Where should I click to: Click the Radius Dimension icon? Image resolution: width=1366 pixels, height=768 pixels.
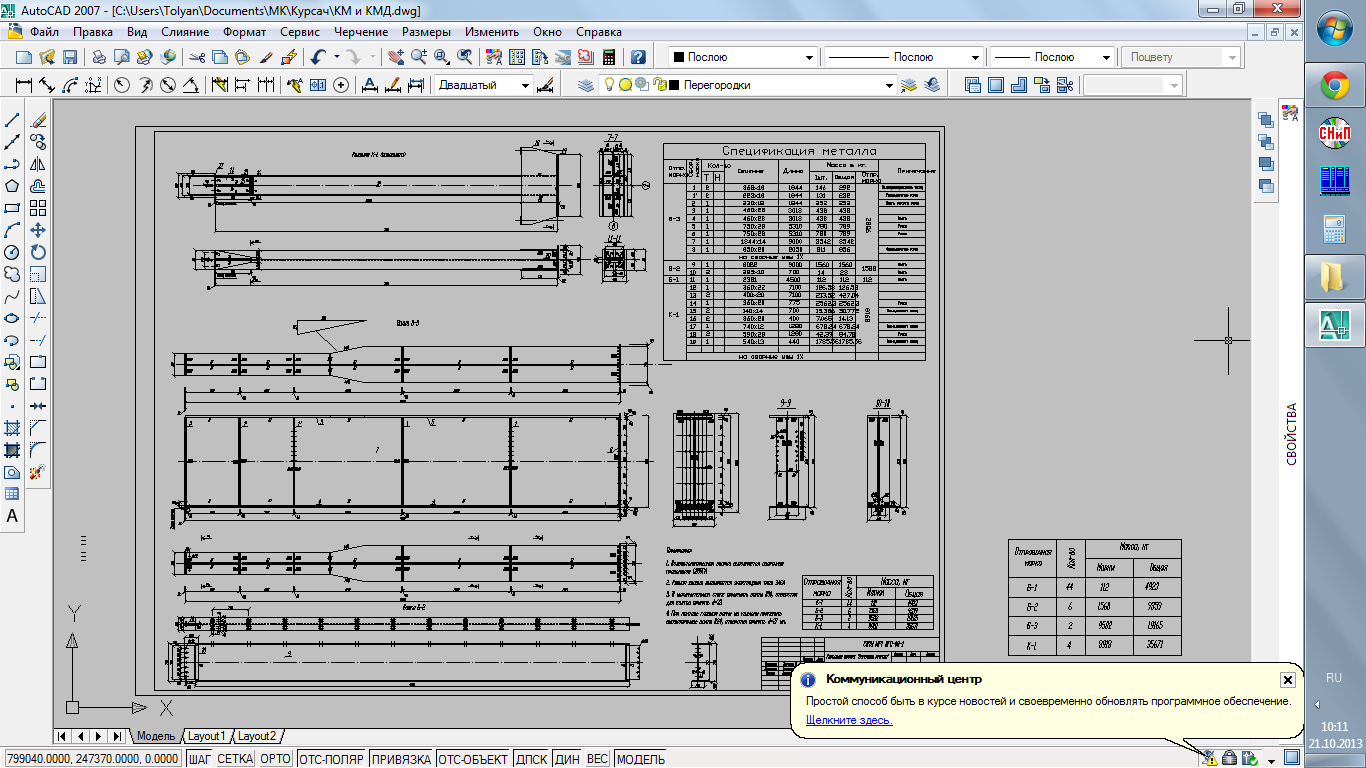(x=122, y=85)
